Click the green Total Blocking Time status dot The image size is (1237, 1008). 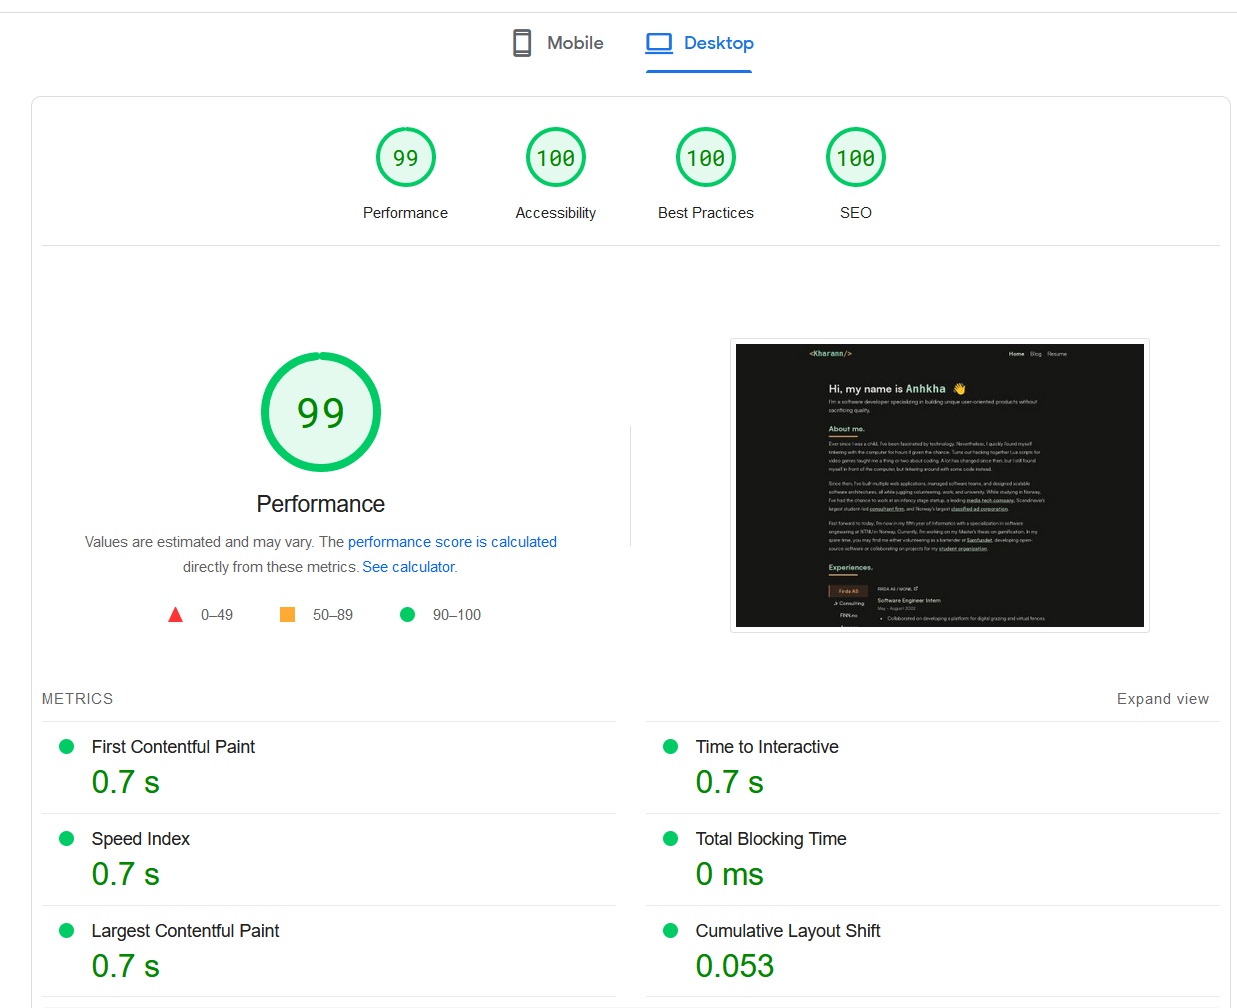[x=670, y=838]
